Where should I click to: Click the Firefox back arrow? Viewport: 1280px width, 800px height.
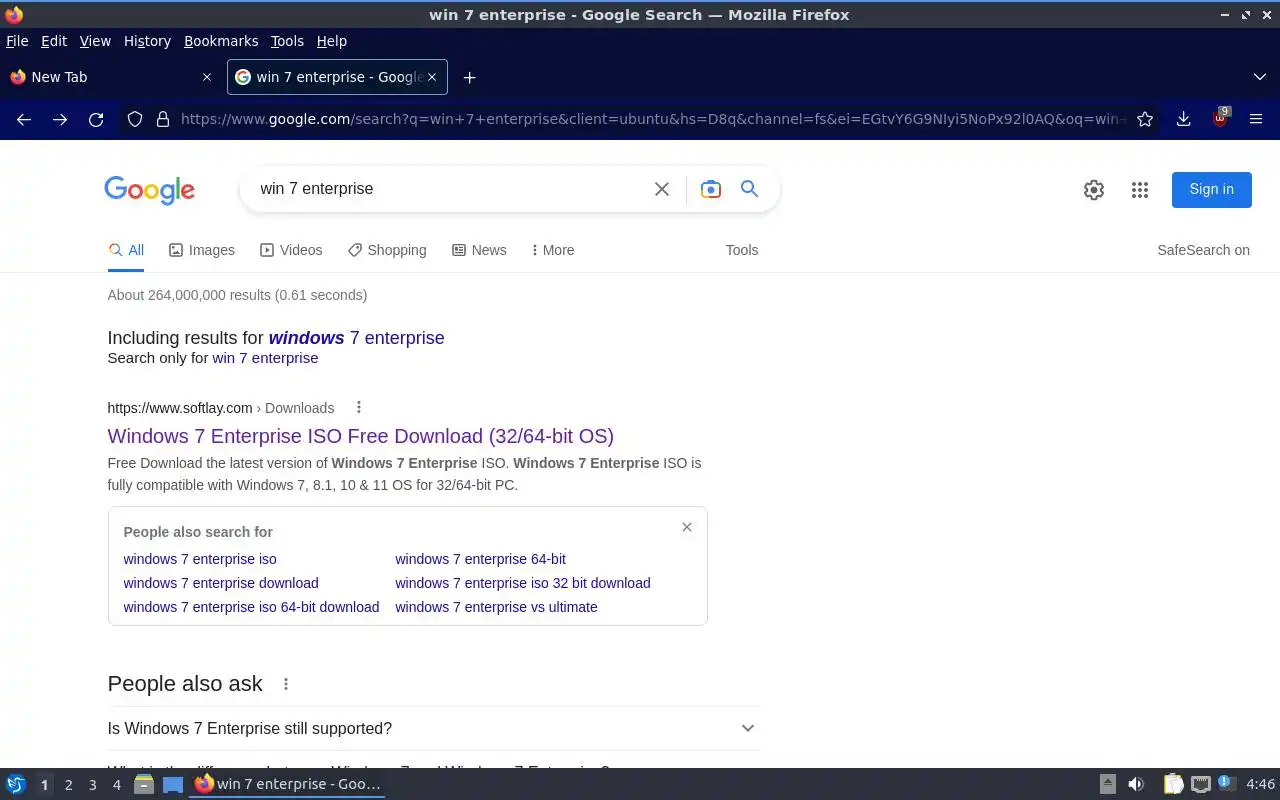pyautogui.click(x=24, y=119)
